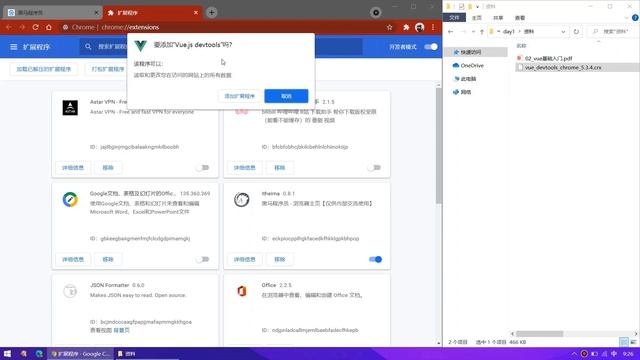The width and height of the screenshot is (640, 360).
Task: Open File Explorer recent locations dropdown
Action: click(x=473, y=32)
